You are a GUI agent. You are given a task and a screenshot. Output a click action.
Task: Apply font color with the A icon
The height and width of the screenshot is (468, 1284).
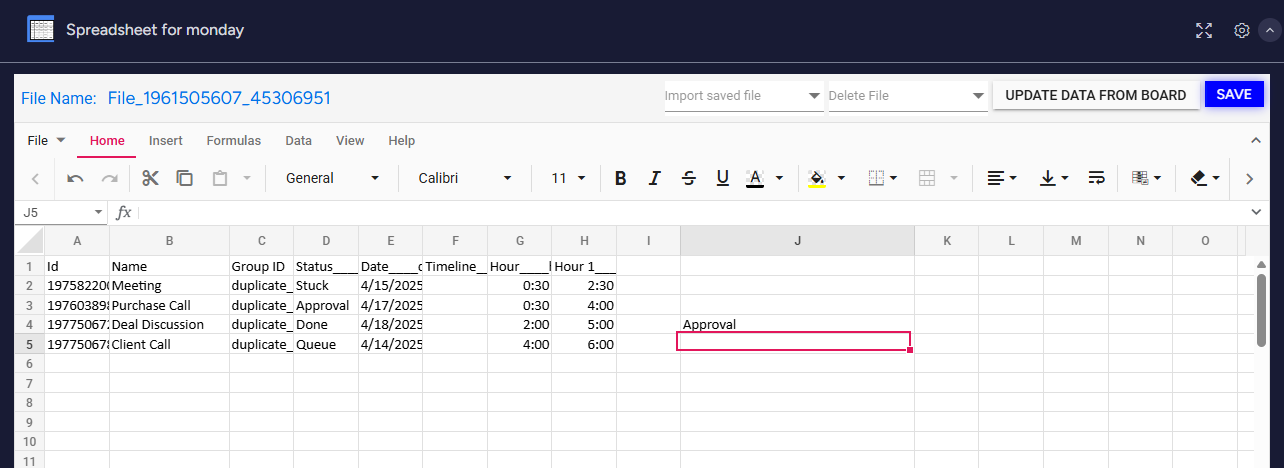pyautogui.click(x=755, y=178)
